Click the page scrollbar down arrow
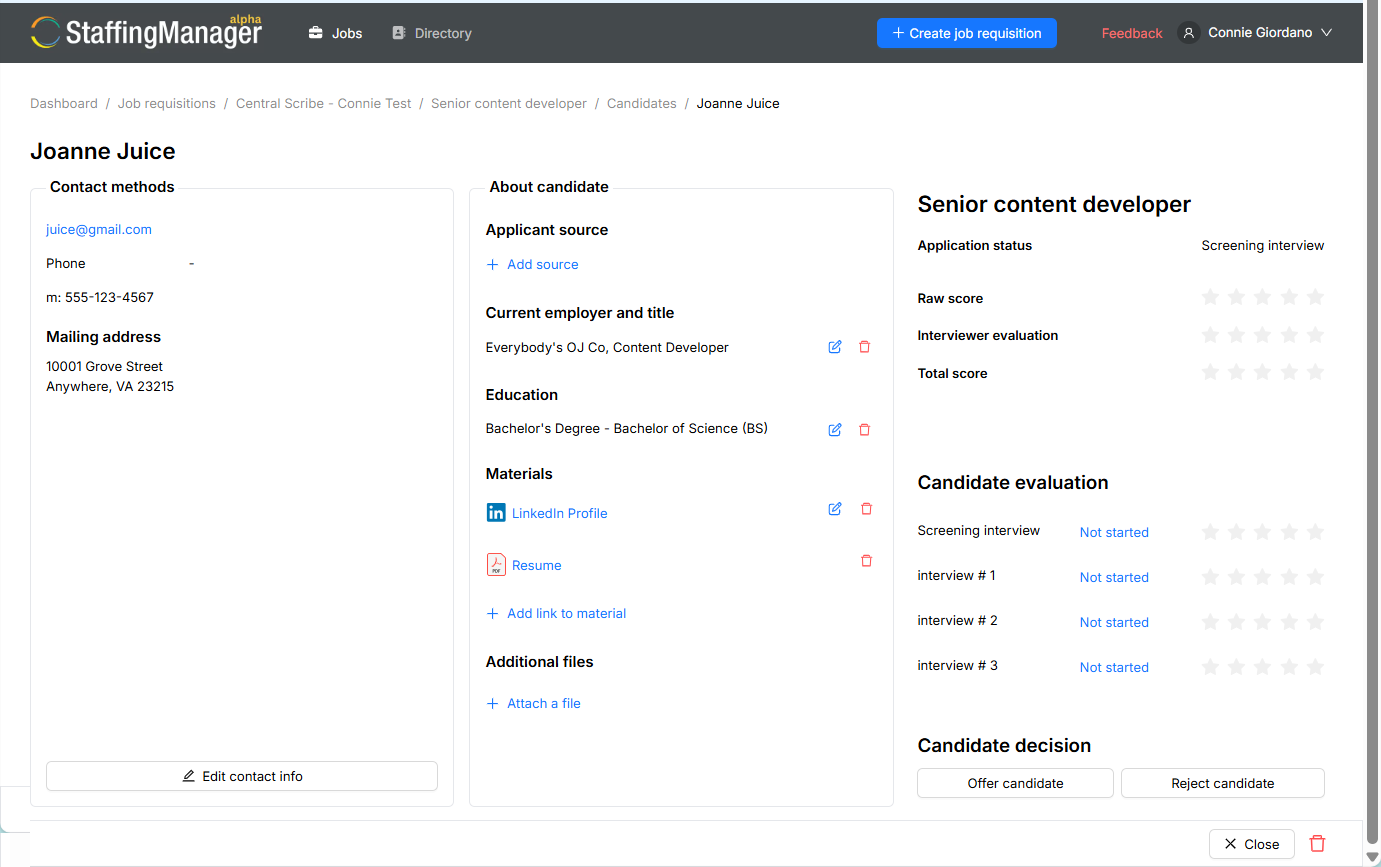Viewport: 1381px width, 867px height. (x=1372, y=857)
